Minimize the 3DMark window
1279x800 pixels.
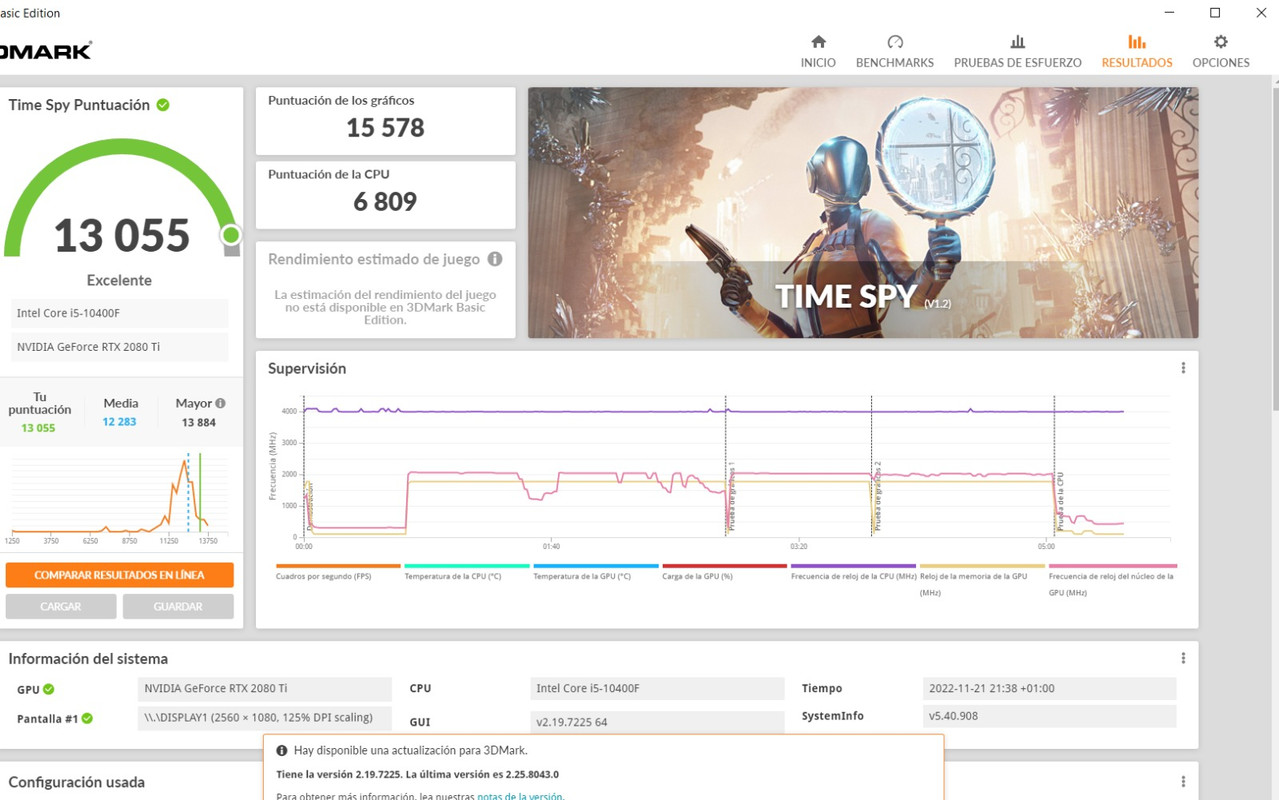(x=1169, y=13)
